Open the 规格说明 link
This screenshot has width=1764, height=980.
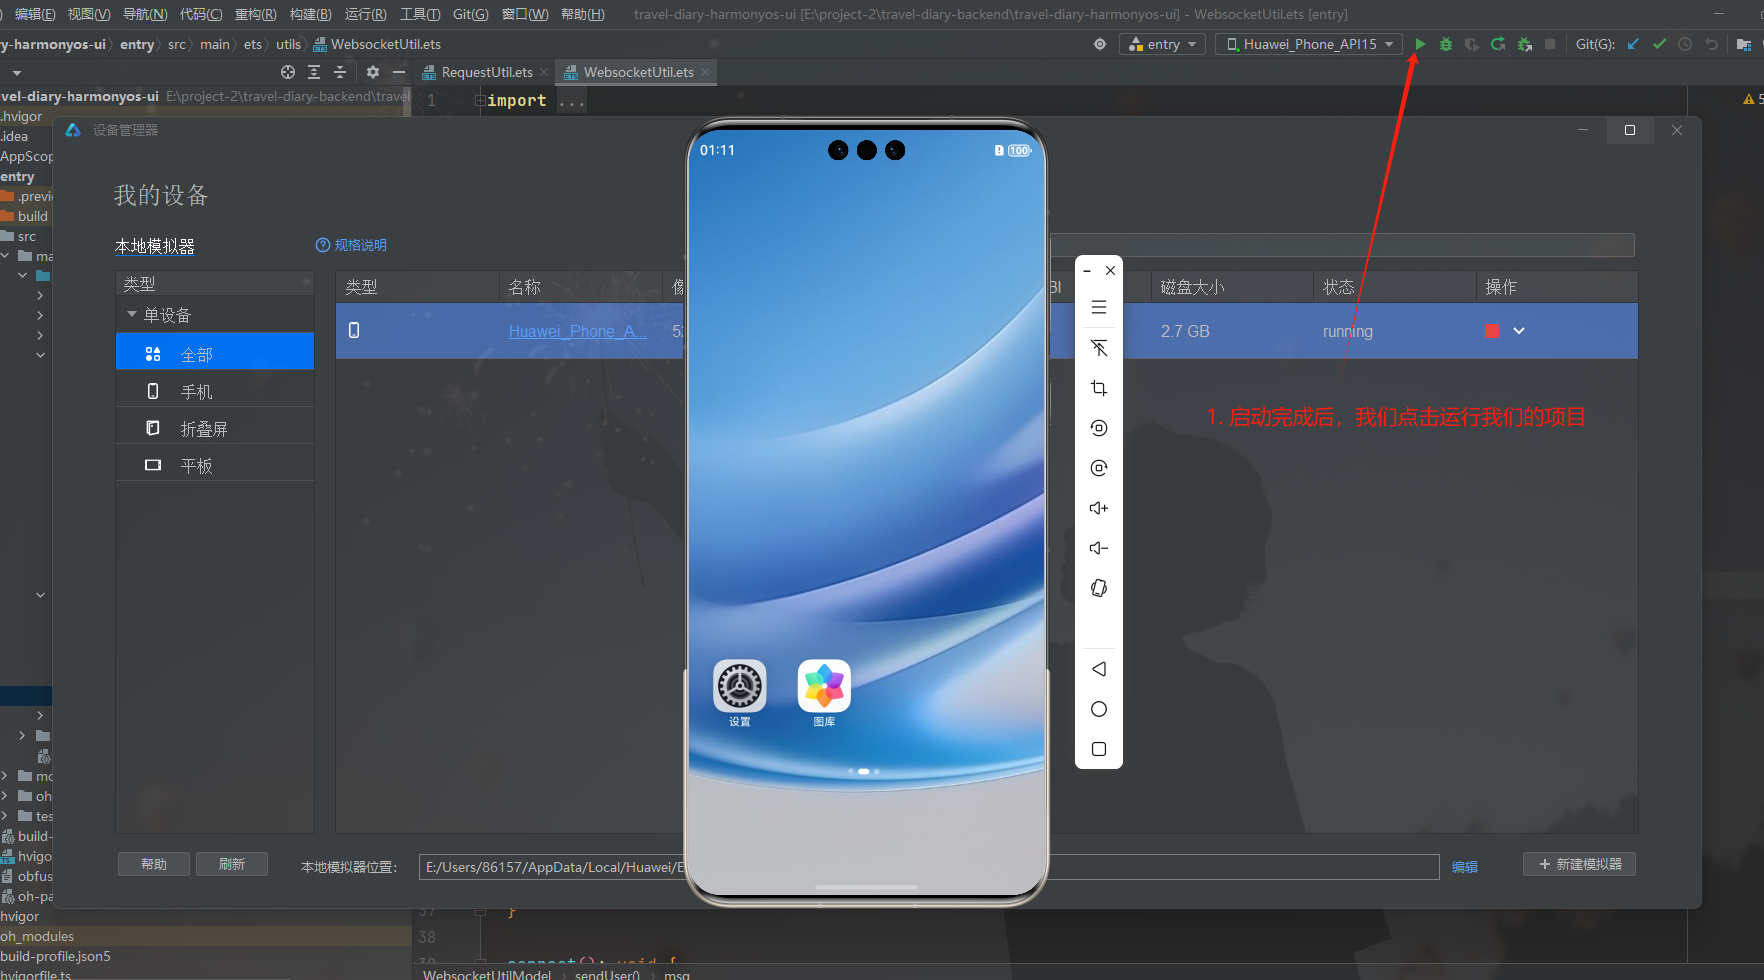[351, 245]
